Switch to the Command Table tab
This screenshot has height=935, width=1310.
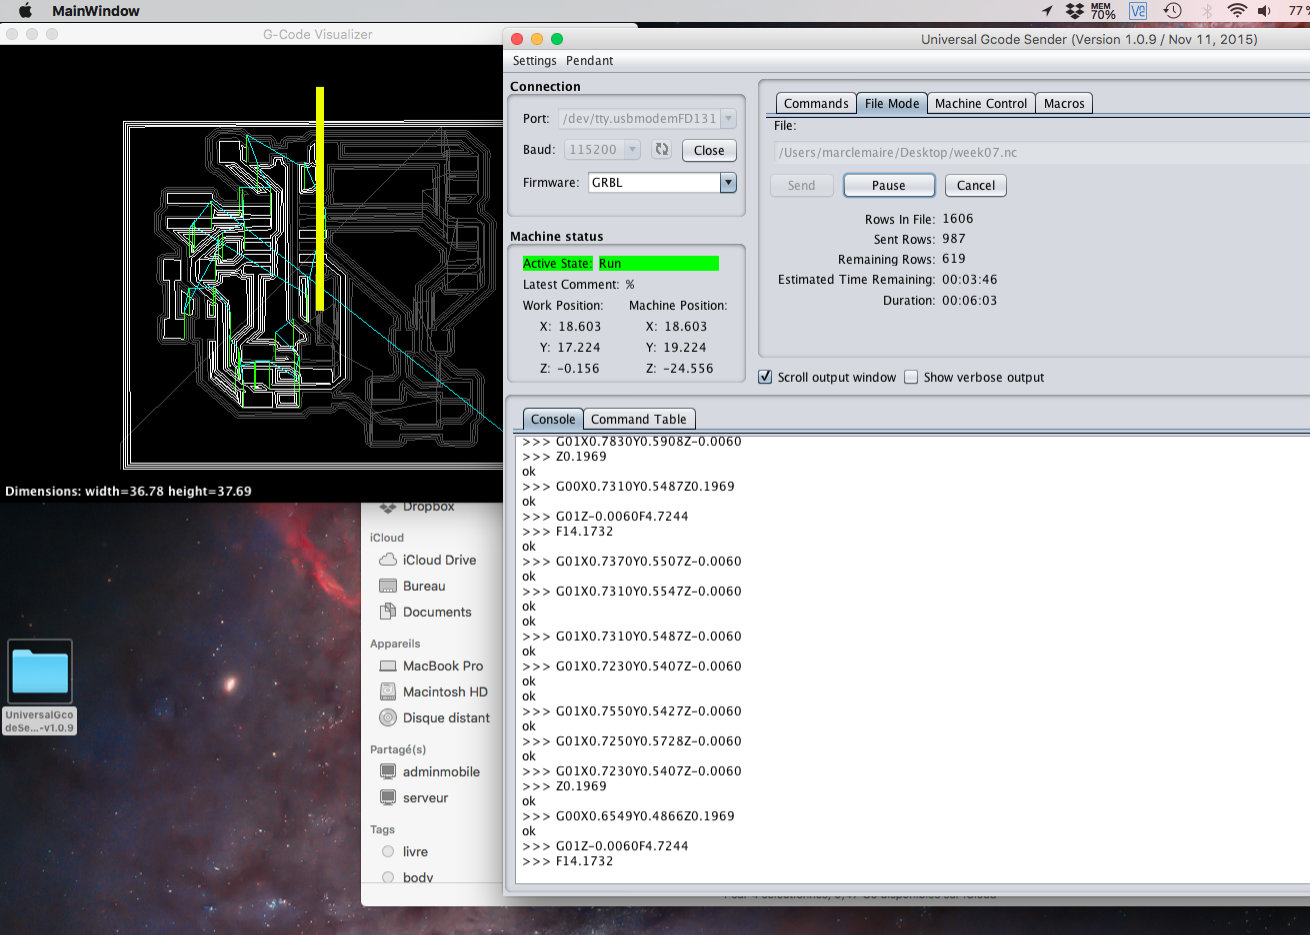639,419
